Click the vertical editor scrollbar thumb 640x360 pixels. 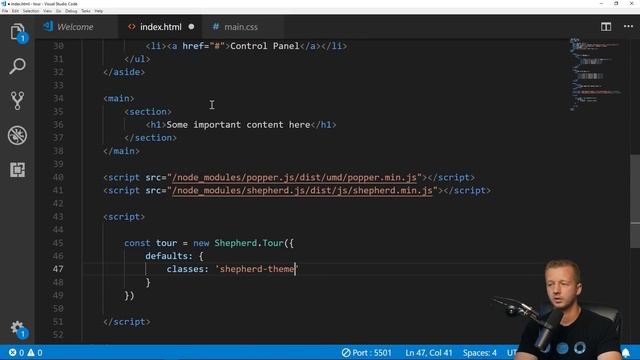coord(635,201)
